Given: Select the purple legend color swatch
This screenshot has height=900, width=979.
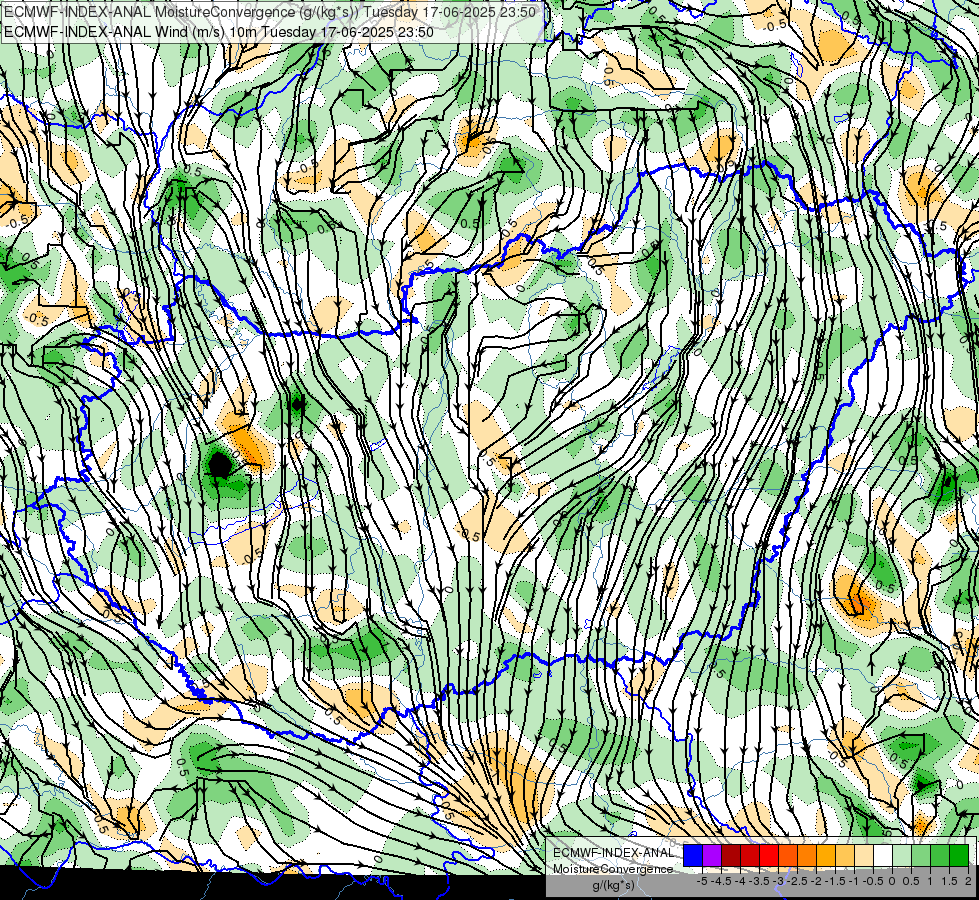Looking at the screenshot, I should pyautogui.click(x=712, y=856).
